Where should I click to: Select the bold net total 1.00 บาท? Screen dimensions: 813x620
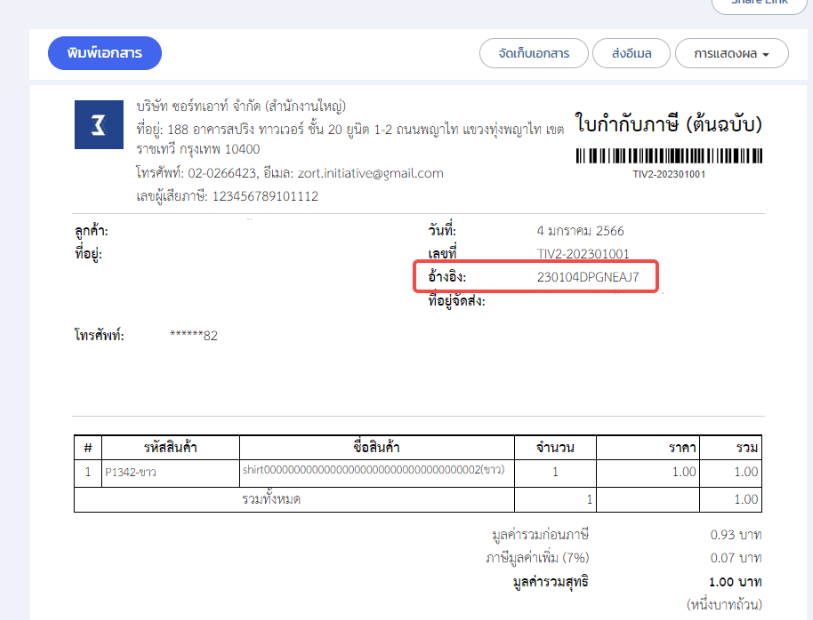tap(735, 581)
